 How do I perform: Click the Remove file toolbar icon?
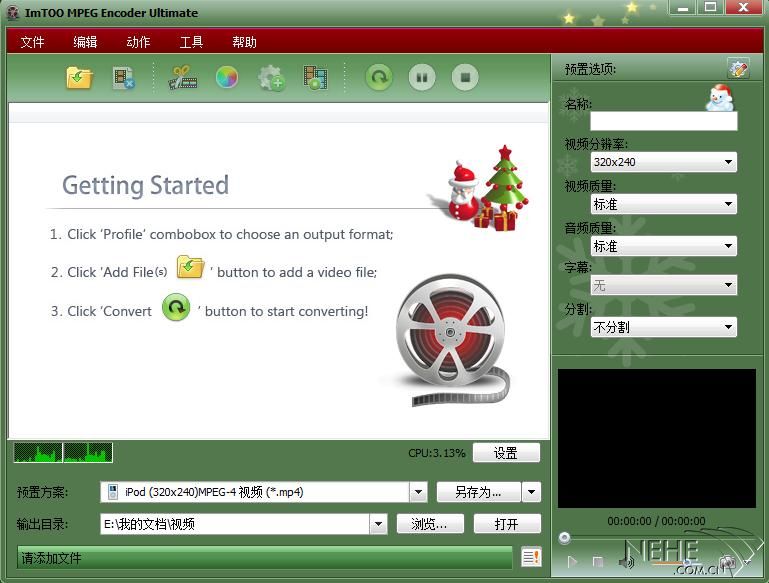[x=124, y=77]
